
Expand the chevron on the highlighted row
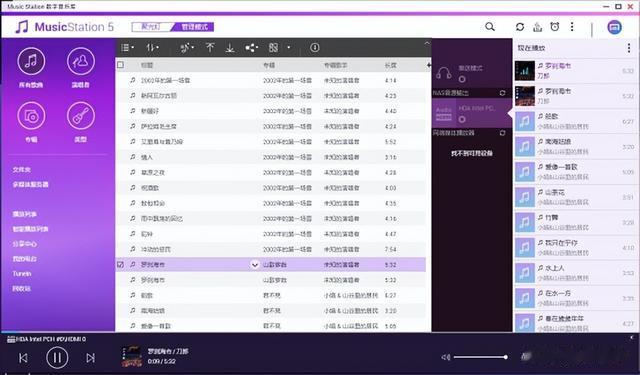click(x=255, y=264)
